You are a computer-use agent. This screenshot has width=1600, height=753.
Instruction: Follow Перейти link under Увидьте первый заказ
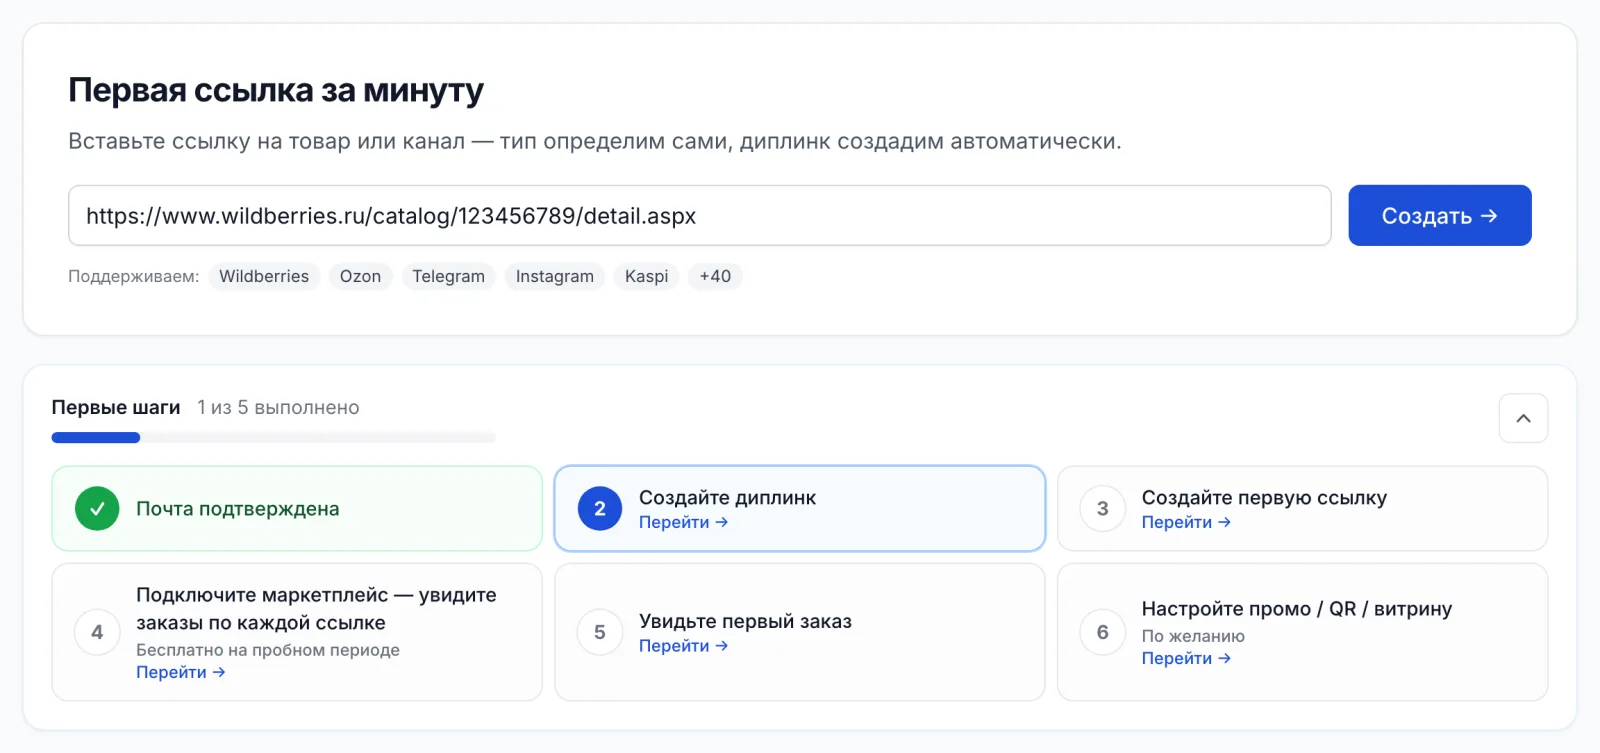[x=684, y=646]
